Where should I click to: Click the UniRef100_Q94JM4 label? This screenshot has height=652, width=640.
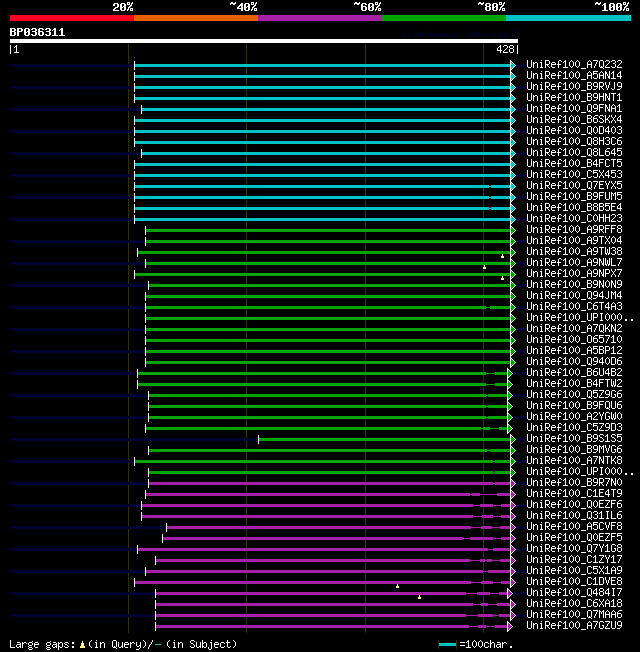574,296
